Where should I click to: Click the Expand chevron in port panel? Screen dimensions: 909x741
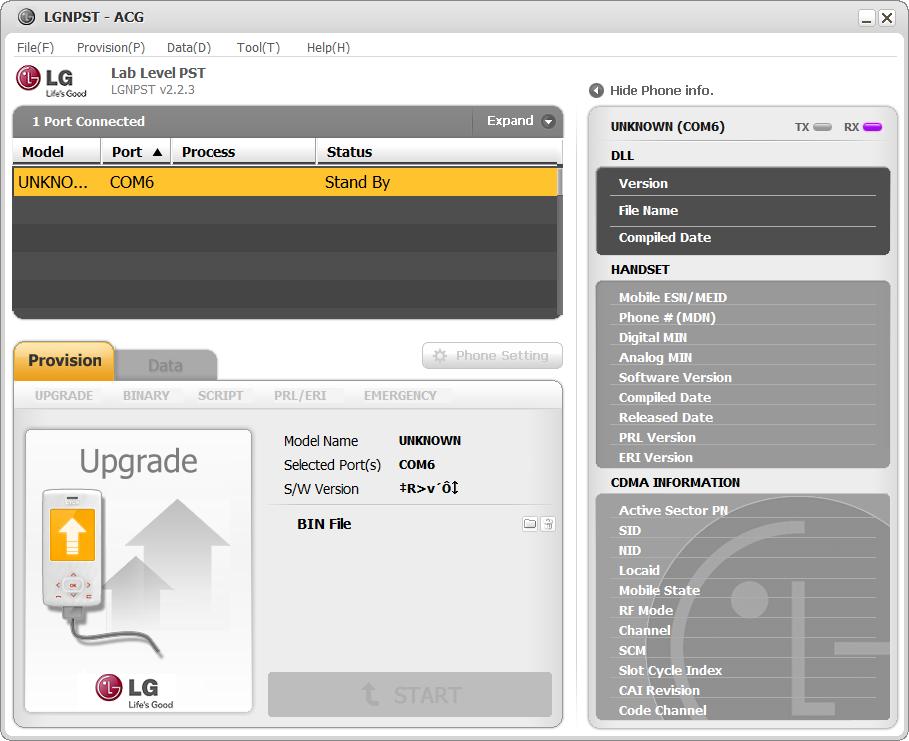[548, 121]
